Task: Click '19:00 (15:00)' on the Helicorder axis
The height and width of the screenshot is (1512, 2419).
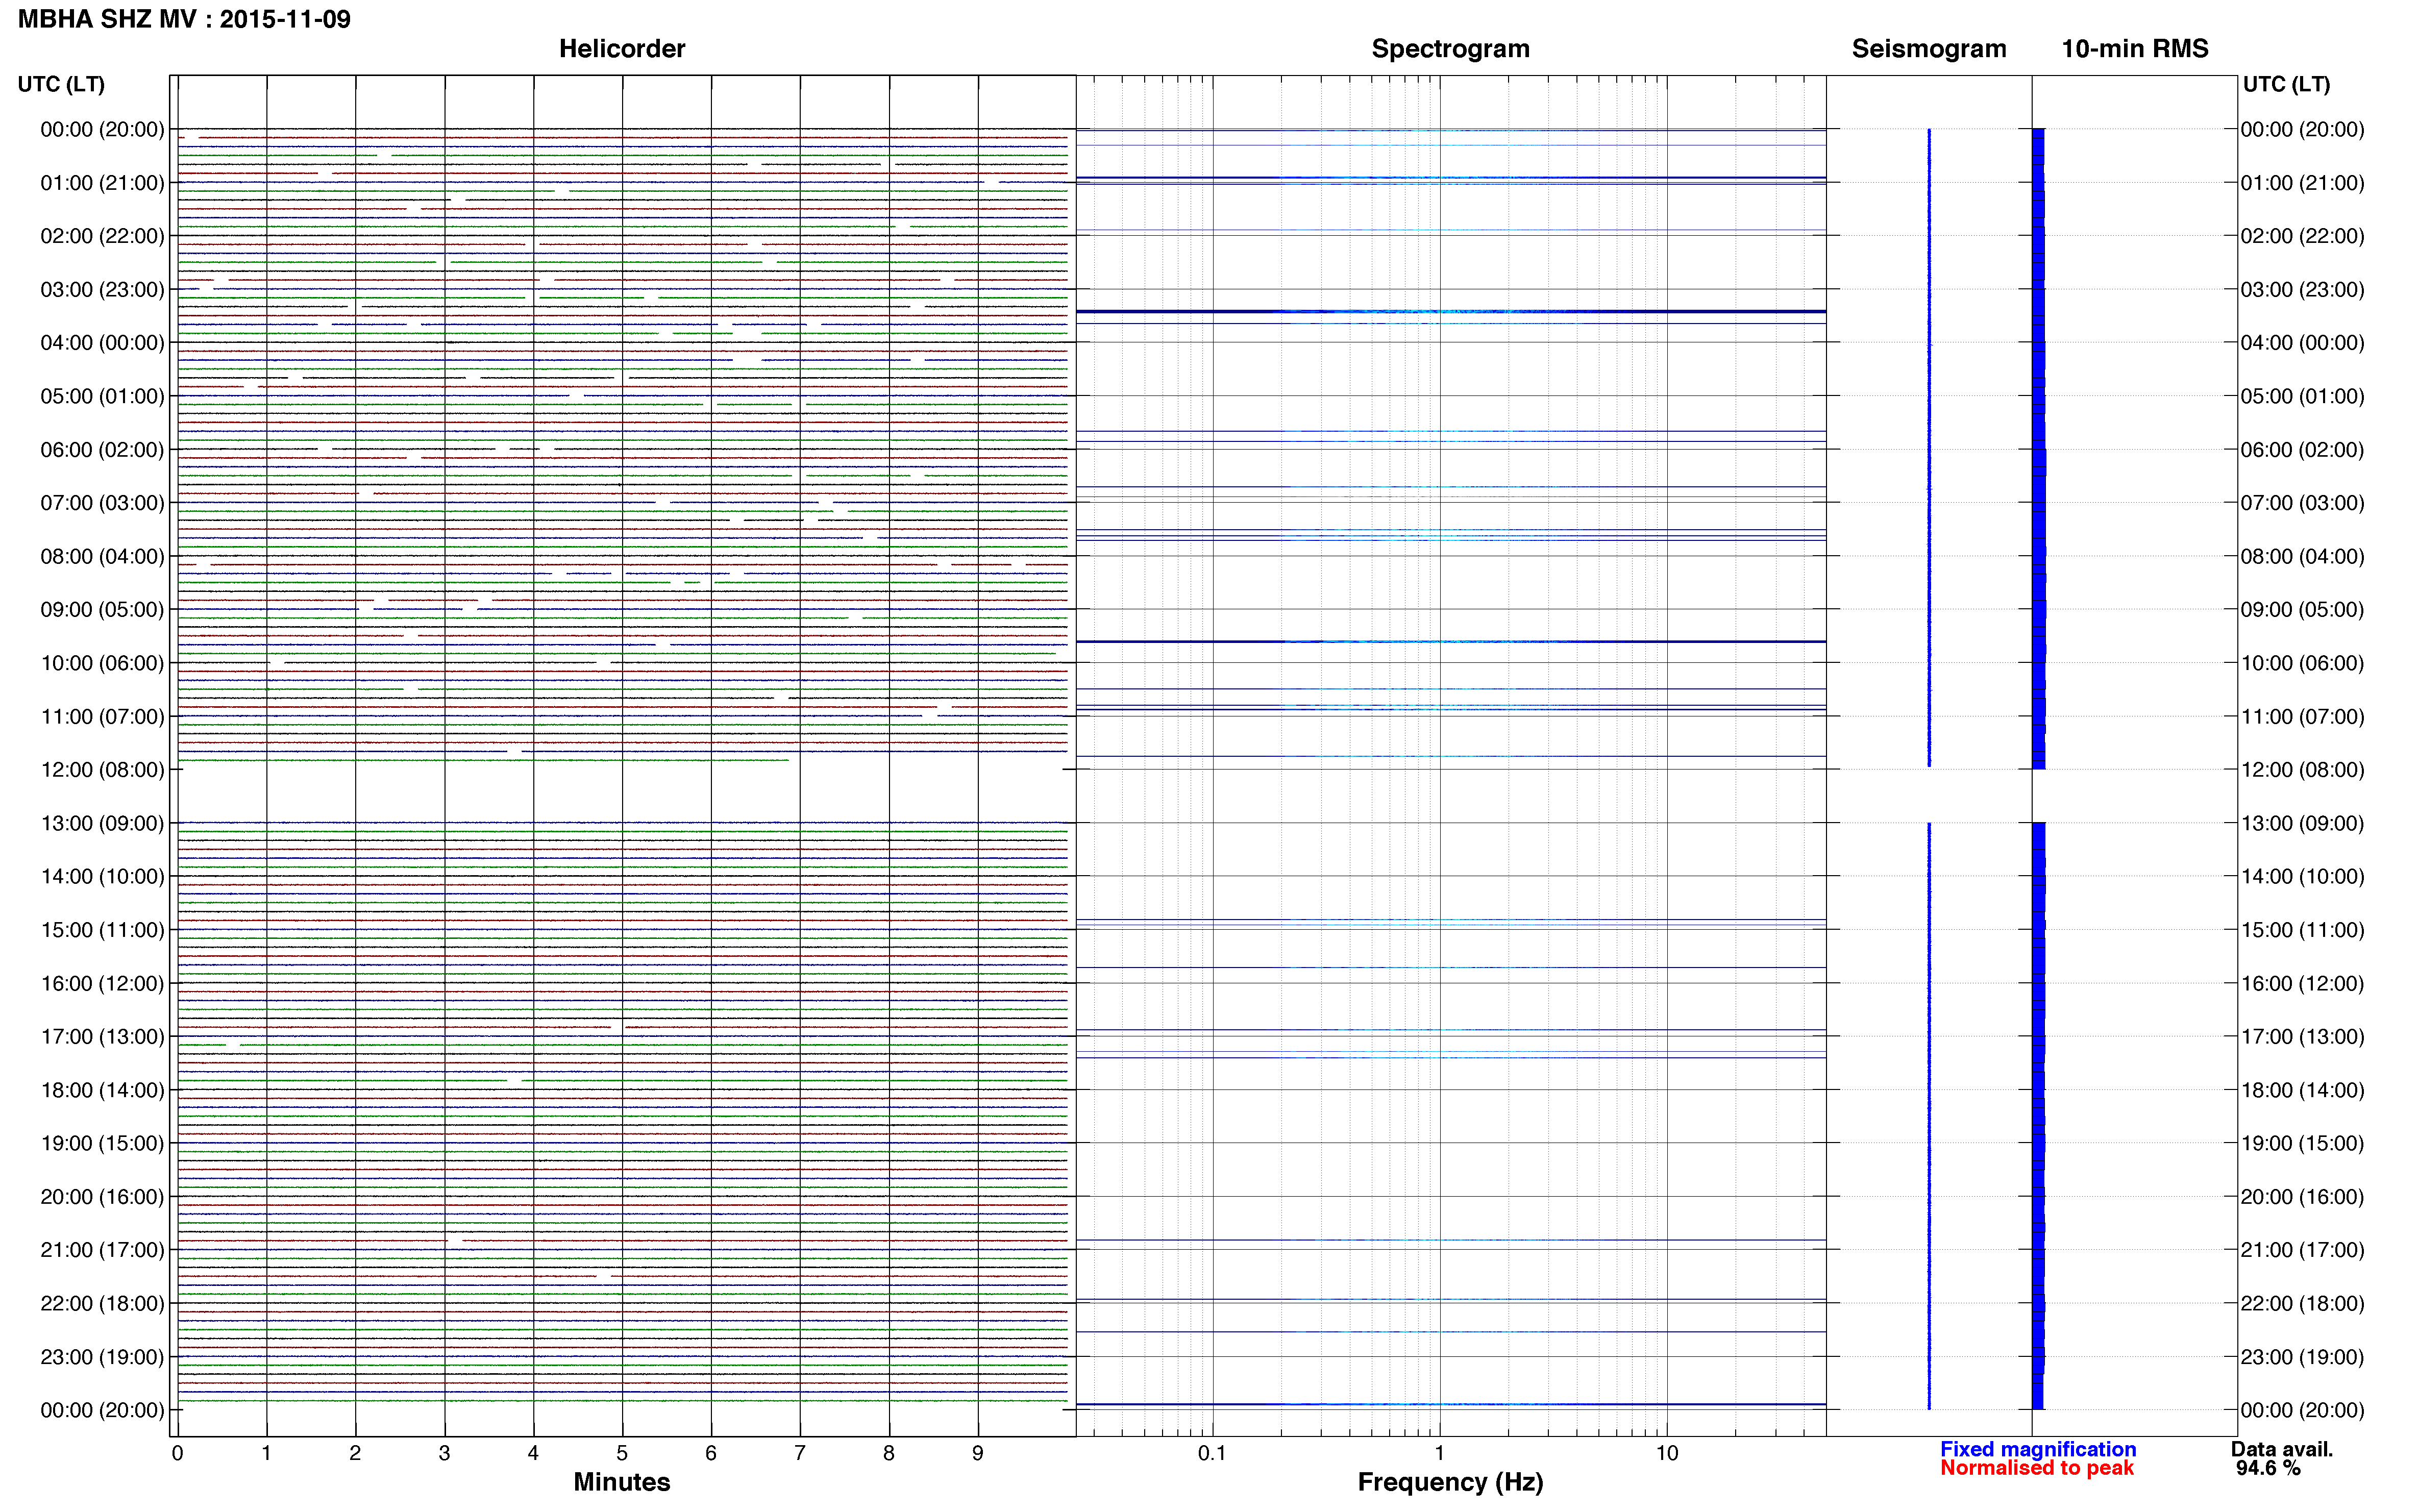Action: pyautogui.click(x=102, y=1143)
